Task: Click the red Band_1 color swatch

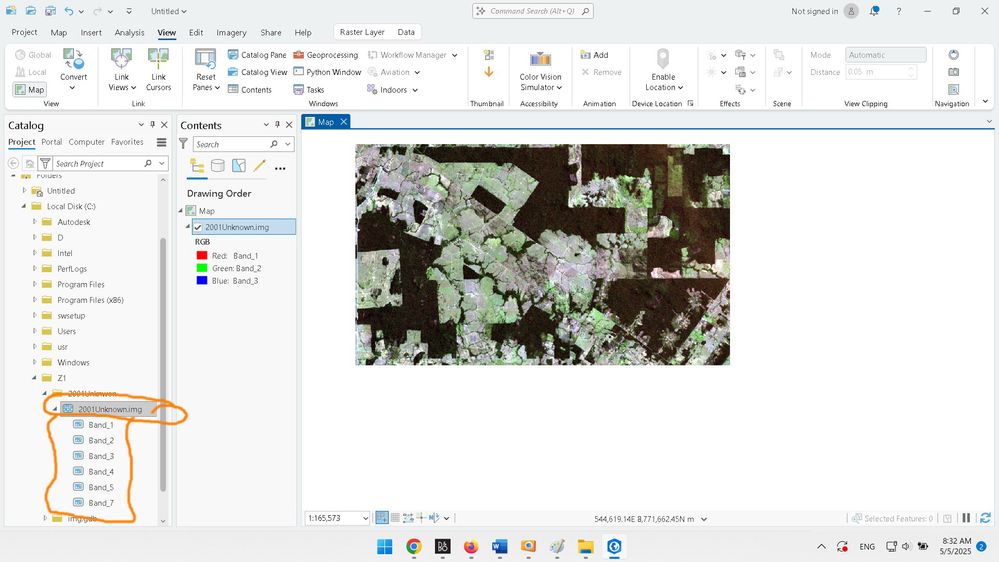Action: (x=202, y=256)
